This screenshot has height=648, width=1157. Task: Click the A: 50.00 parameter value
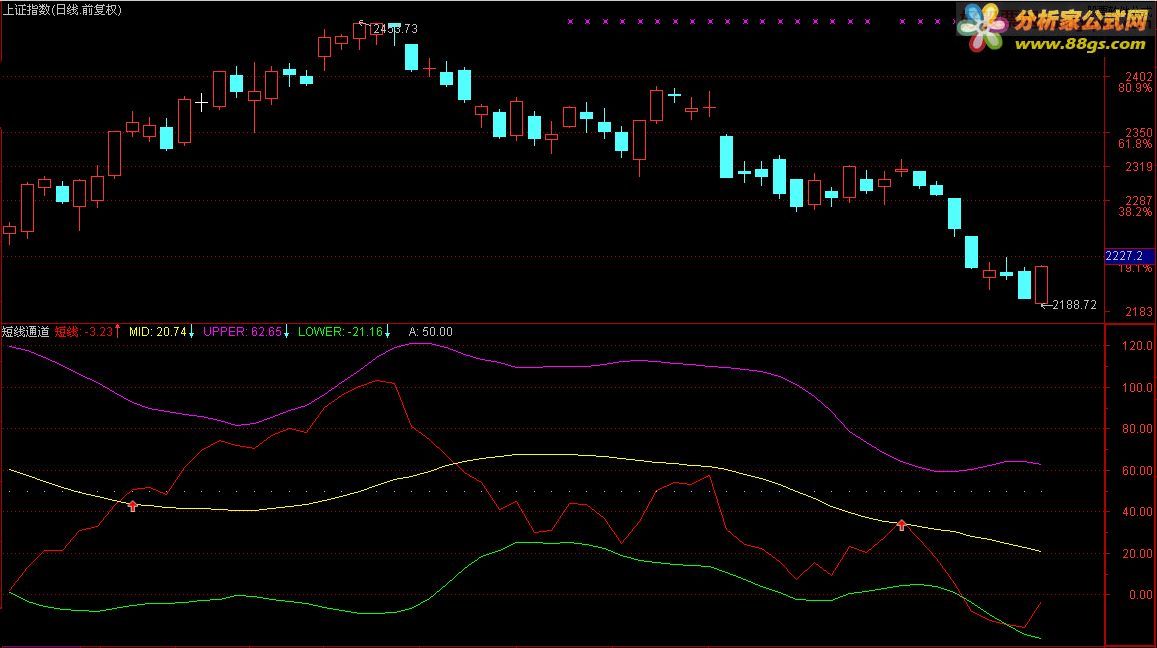pos(431,332)
